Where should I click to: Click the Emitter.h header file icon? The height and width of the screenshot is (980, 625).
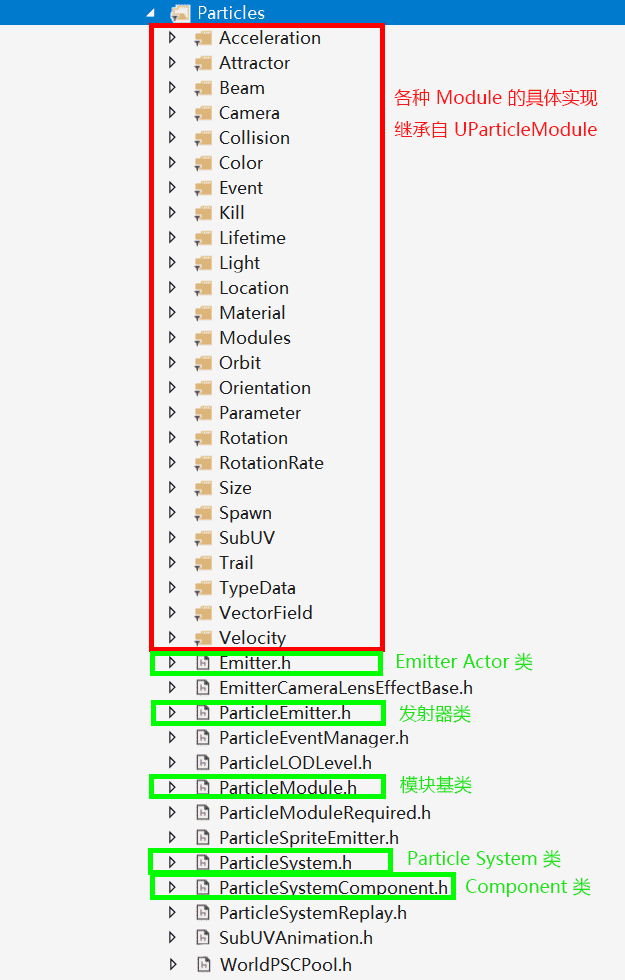coord(203,663)
